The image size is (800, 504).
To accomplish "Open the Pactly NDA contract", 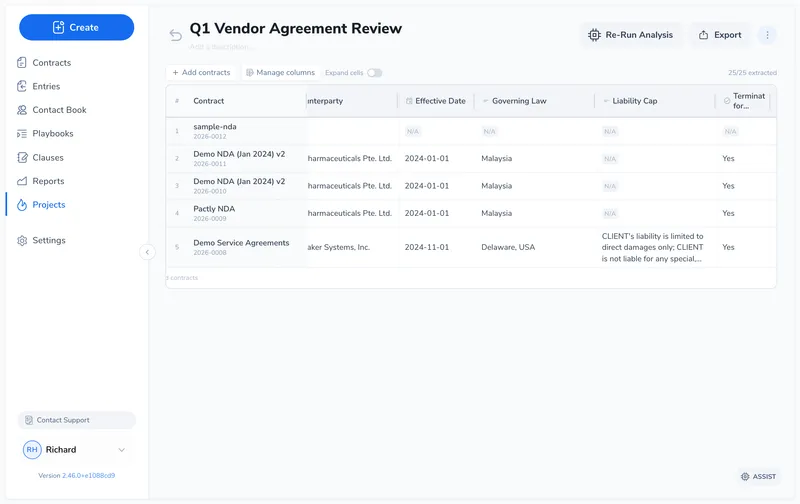I will point(214,209).
